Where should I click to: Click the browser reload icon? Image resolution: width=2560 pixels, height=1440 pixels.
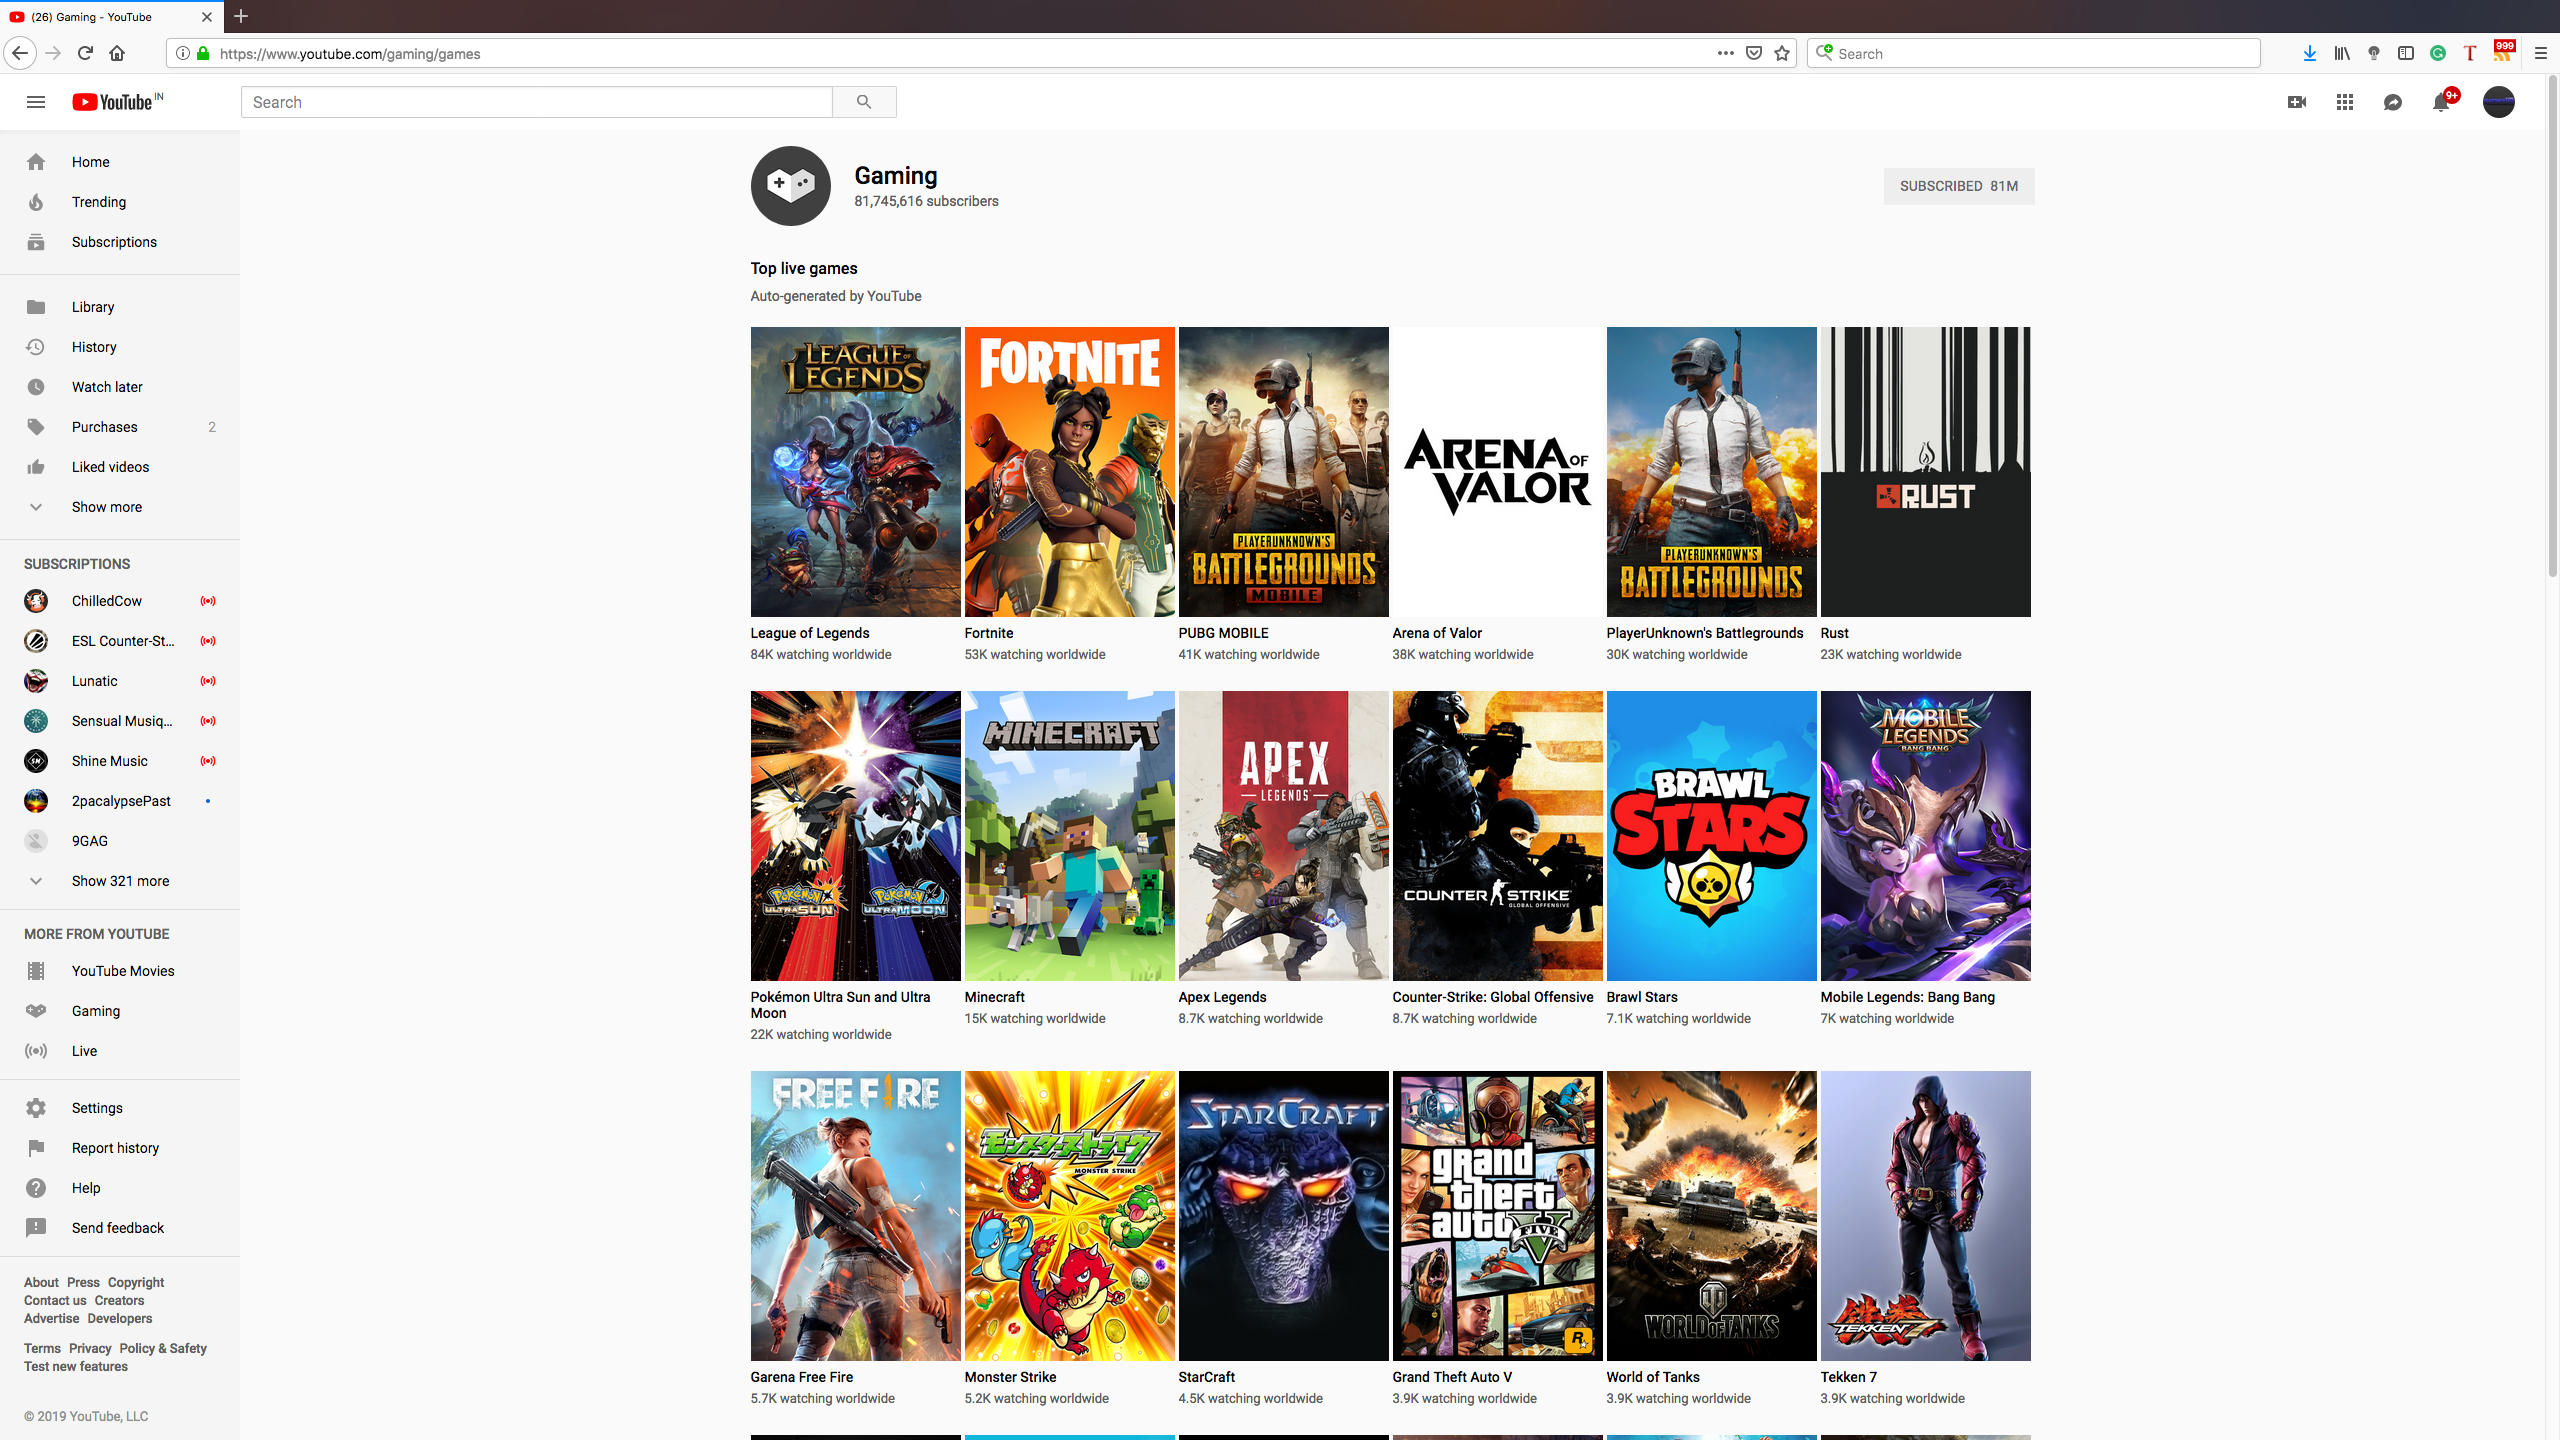click(x=85, y=54)
